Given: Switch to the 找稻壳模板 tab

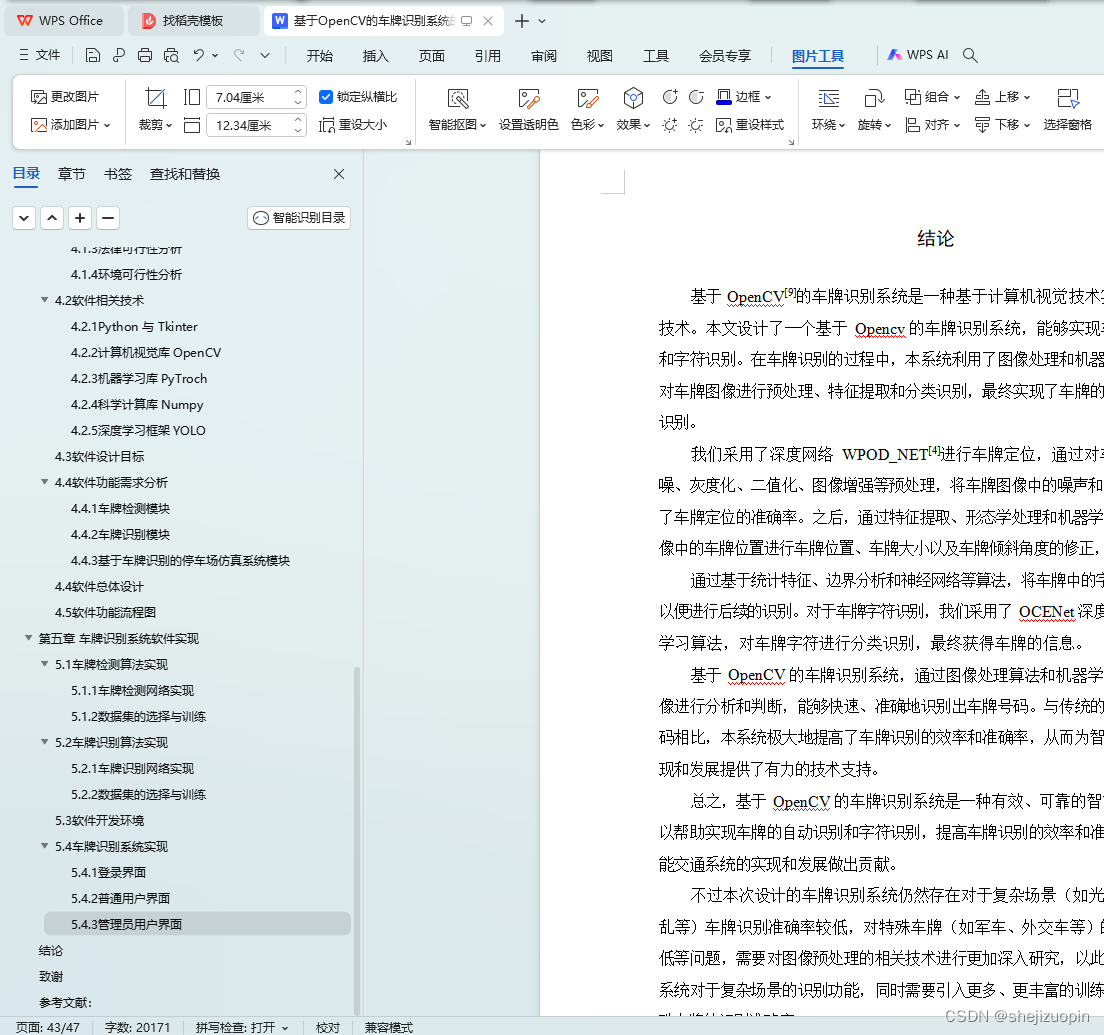Looking at the screenshot, I should tap(193, 21).
